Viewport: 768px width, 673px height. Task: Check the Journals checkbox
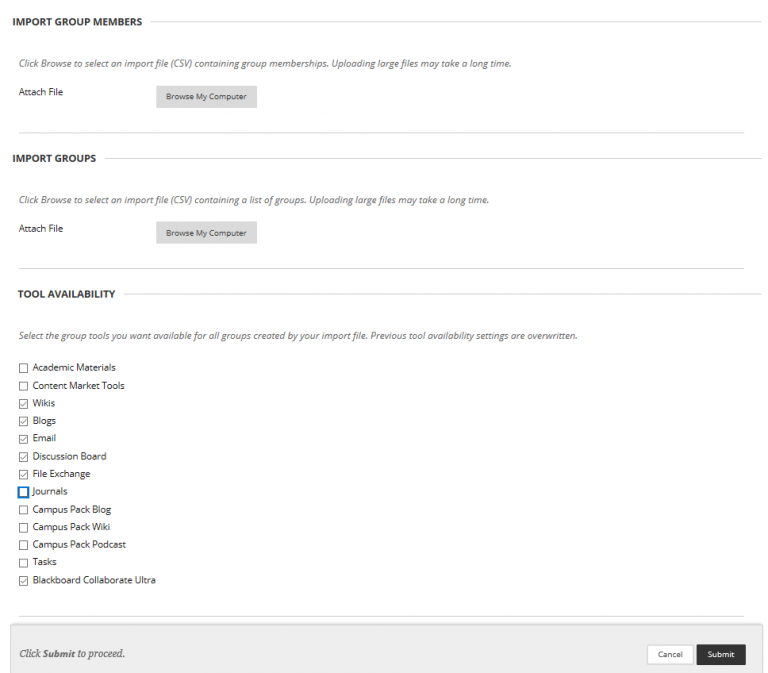click(24, 492)
